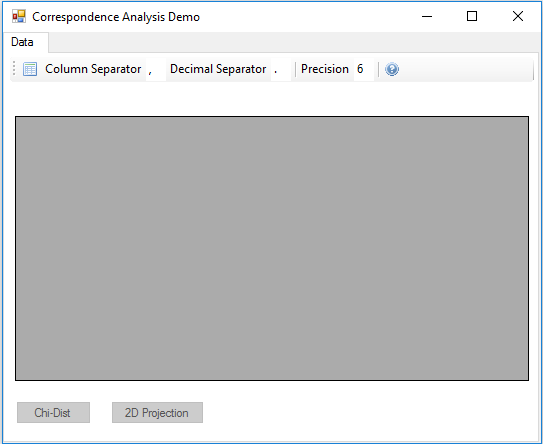The image size is (543, 444).
Task: Maximize the Correspondence Analysis Demo window
Action: click(x=472, y=16)
